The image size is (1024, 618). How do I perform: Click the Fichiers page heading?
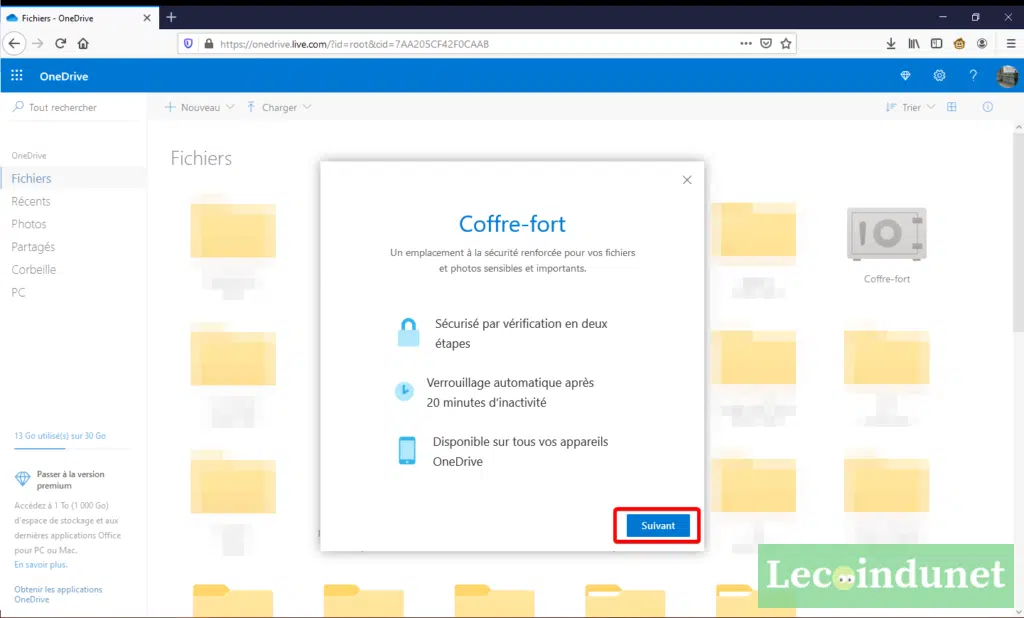click(201, 158)
